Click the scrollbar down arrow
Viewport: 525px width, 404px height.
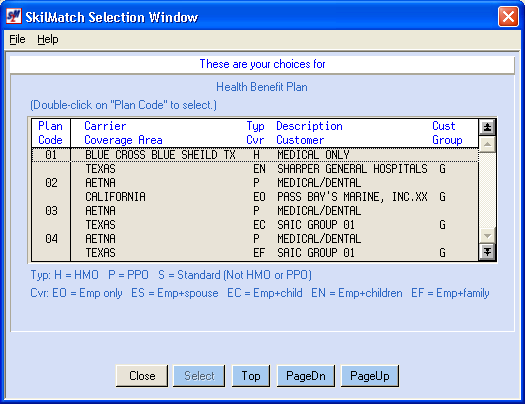[487, 236]
